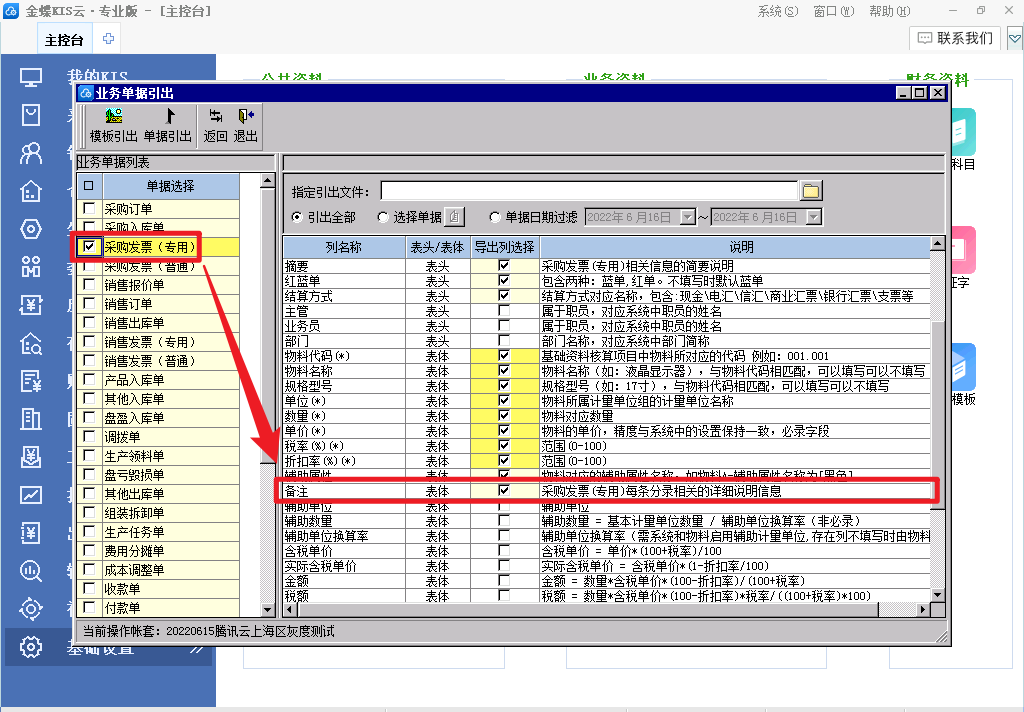Open the document with yen sidebar icon
Screen dimensions: 1024x712
[31, 381]
